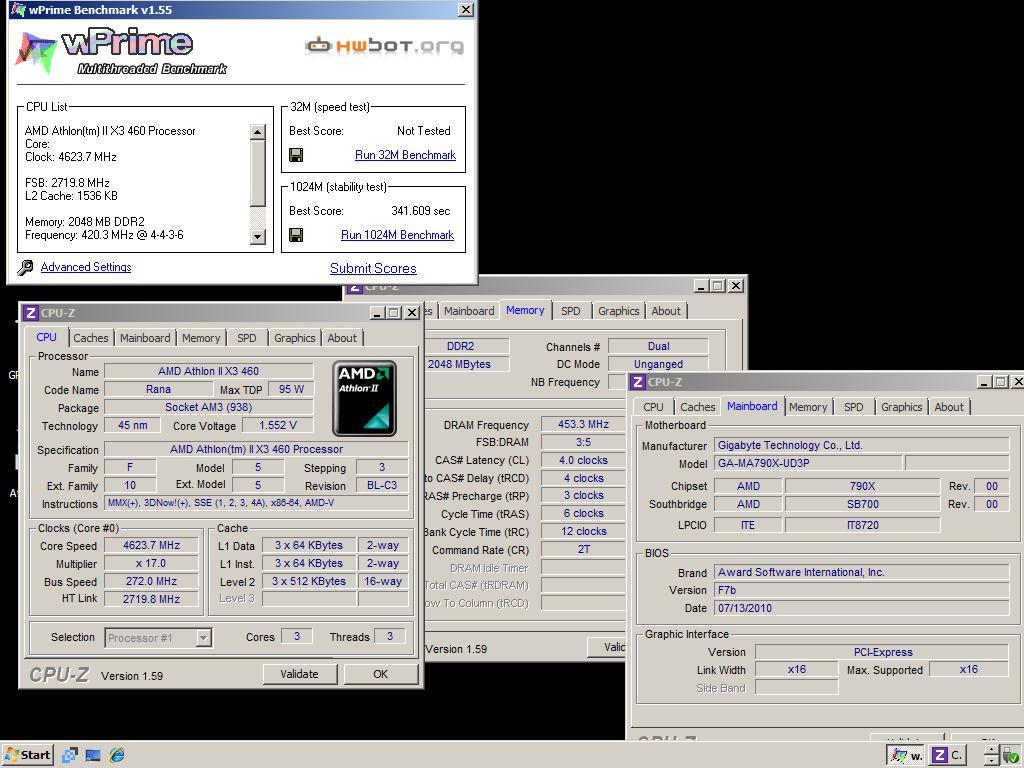Click the BIOS date 07/13/2010
The width and height of the screenshot is (1024, 768).
click(861, 608)
